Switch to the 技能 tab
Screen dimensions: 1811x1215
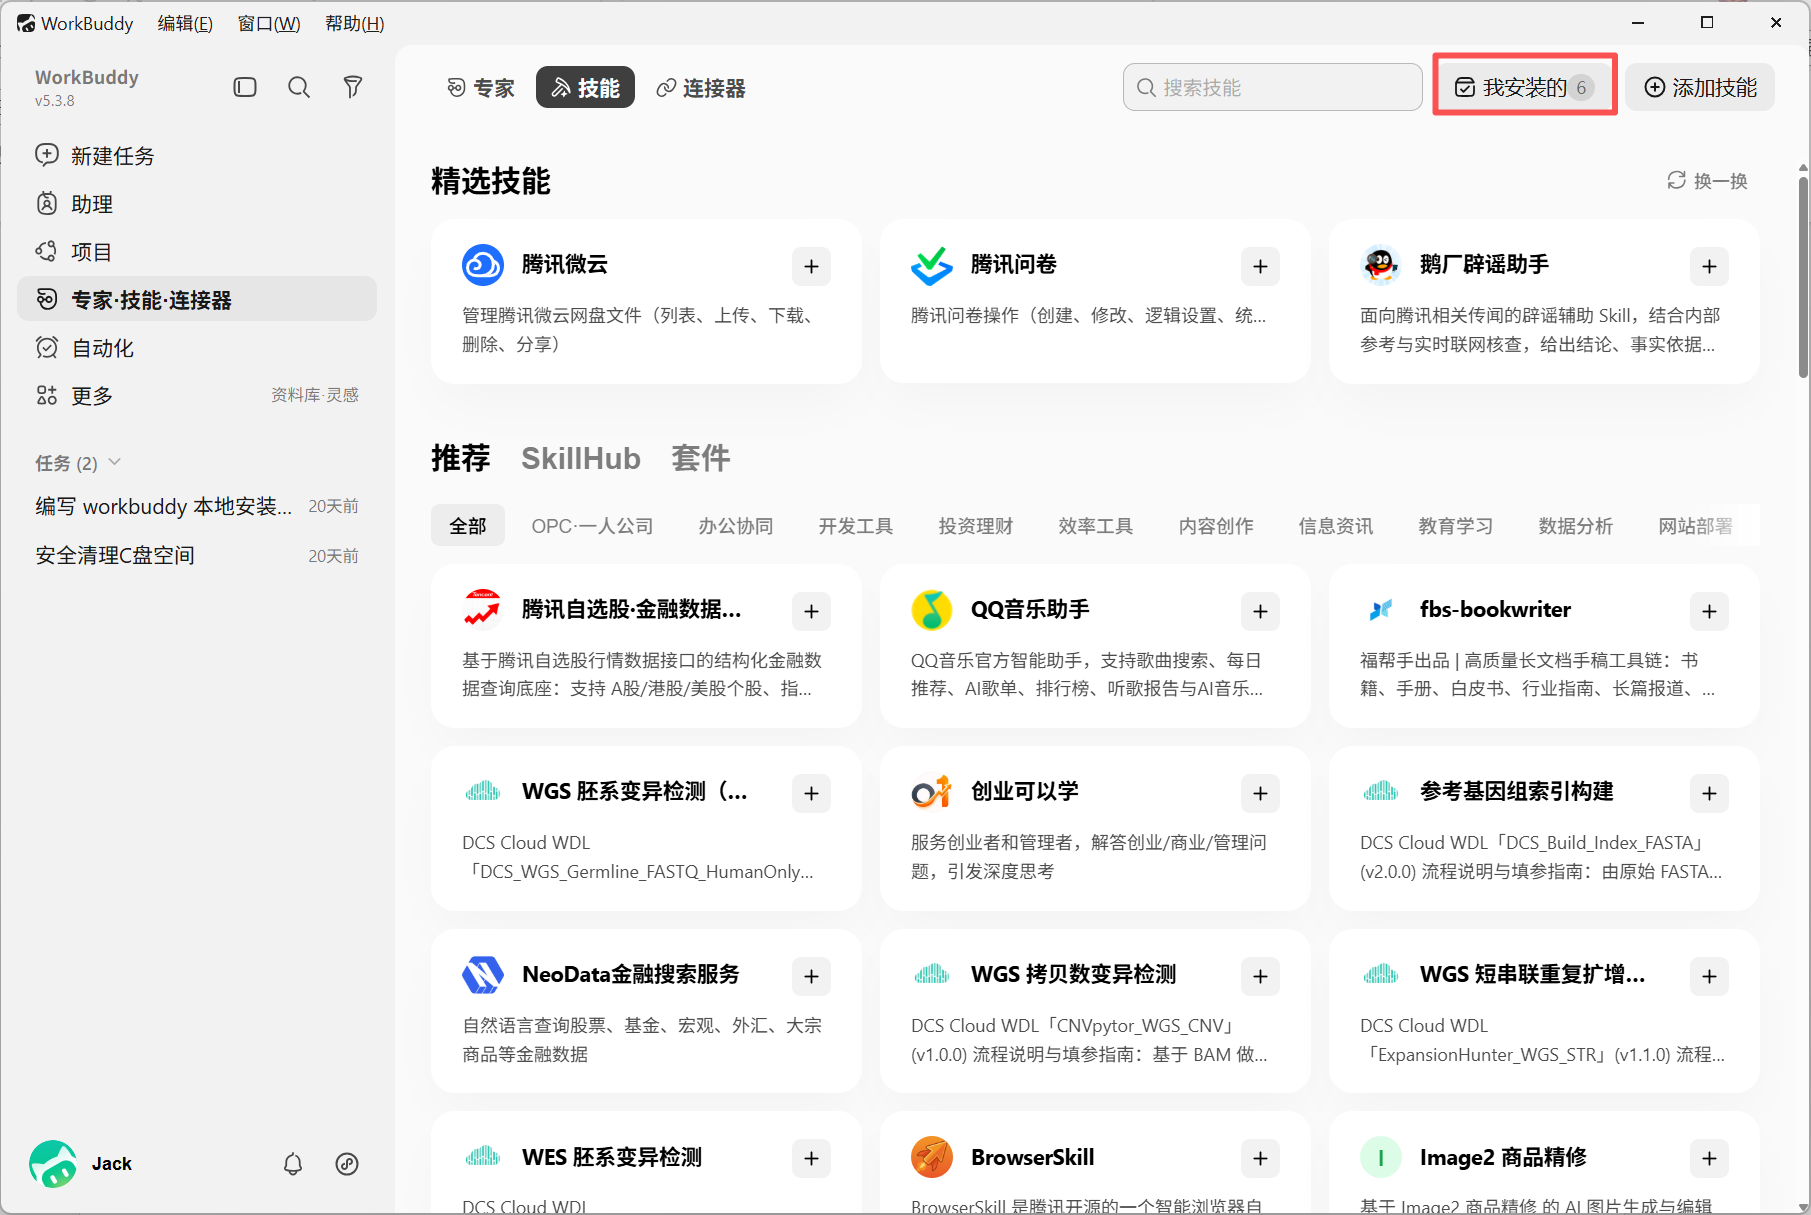click(585, 88)
